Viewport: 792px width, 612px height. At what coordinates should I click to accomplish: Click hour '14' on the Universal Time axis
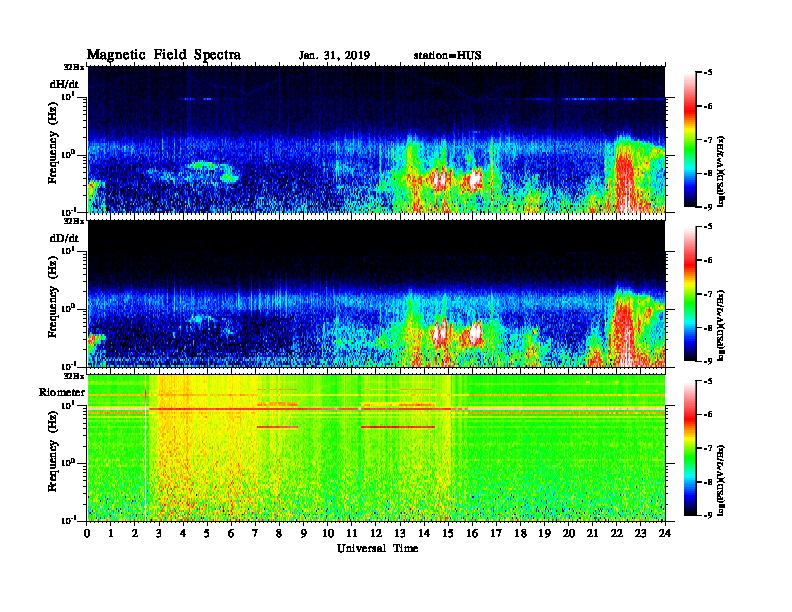click(x=424, y=533)
